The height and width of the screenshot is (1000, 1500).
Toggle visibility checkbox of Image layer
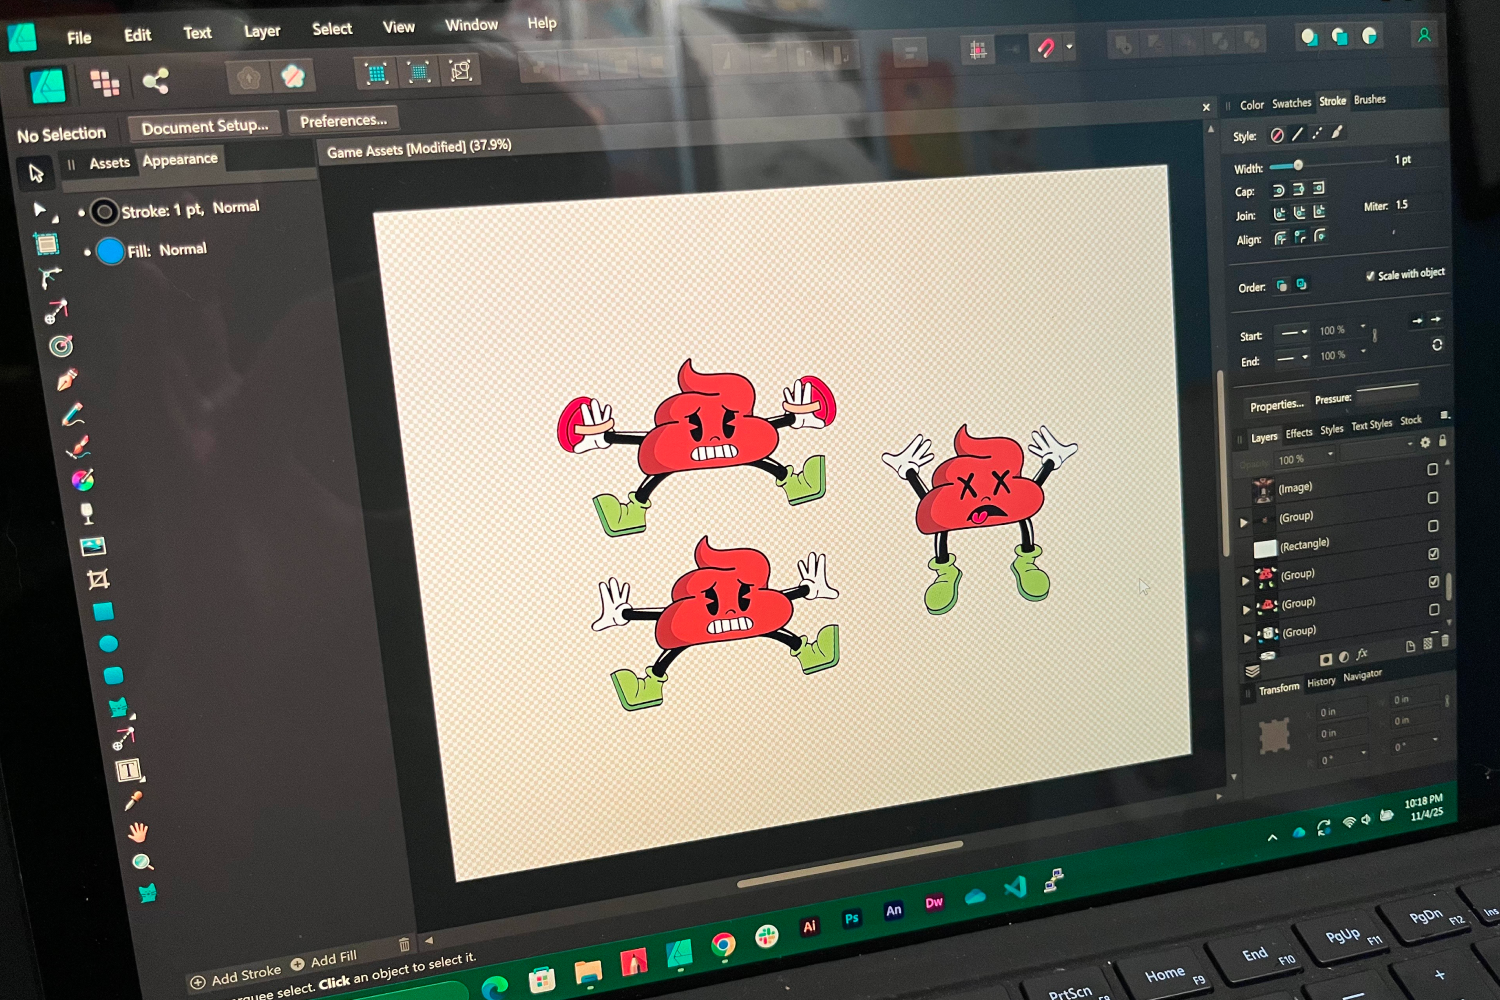tap(1432, 469)
